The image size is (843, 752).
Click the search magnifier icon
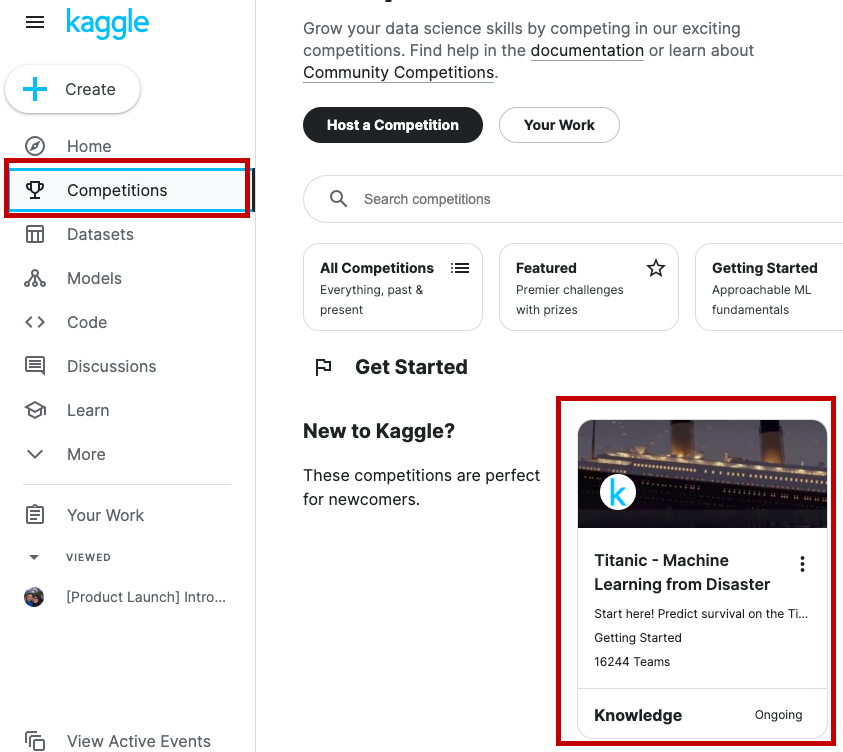(x=338, y=198)
